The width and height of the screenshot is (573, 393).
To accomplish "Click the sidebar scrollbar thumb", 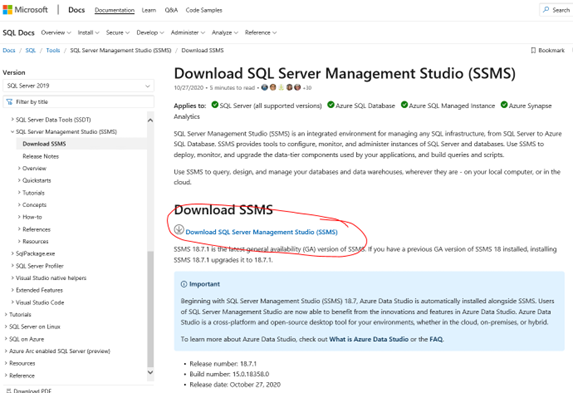I will tap(150, 309).
